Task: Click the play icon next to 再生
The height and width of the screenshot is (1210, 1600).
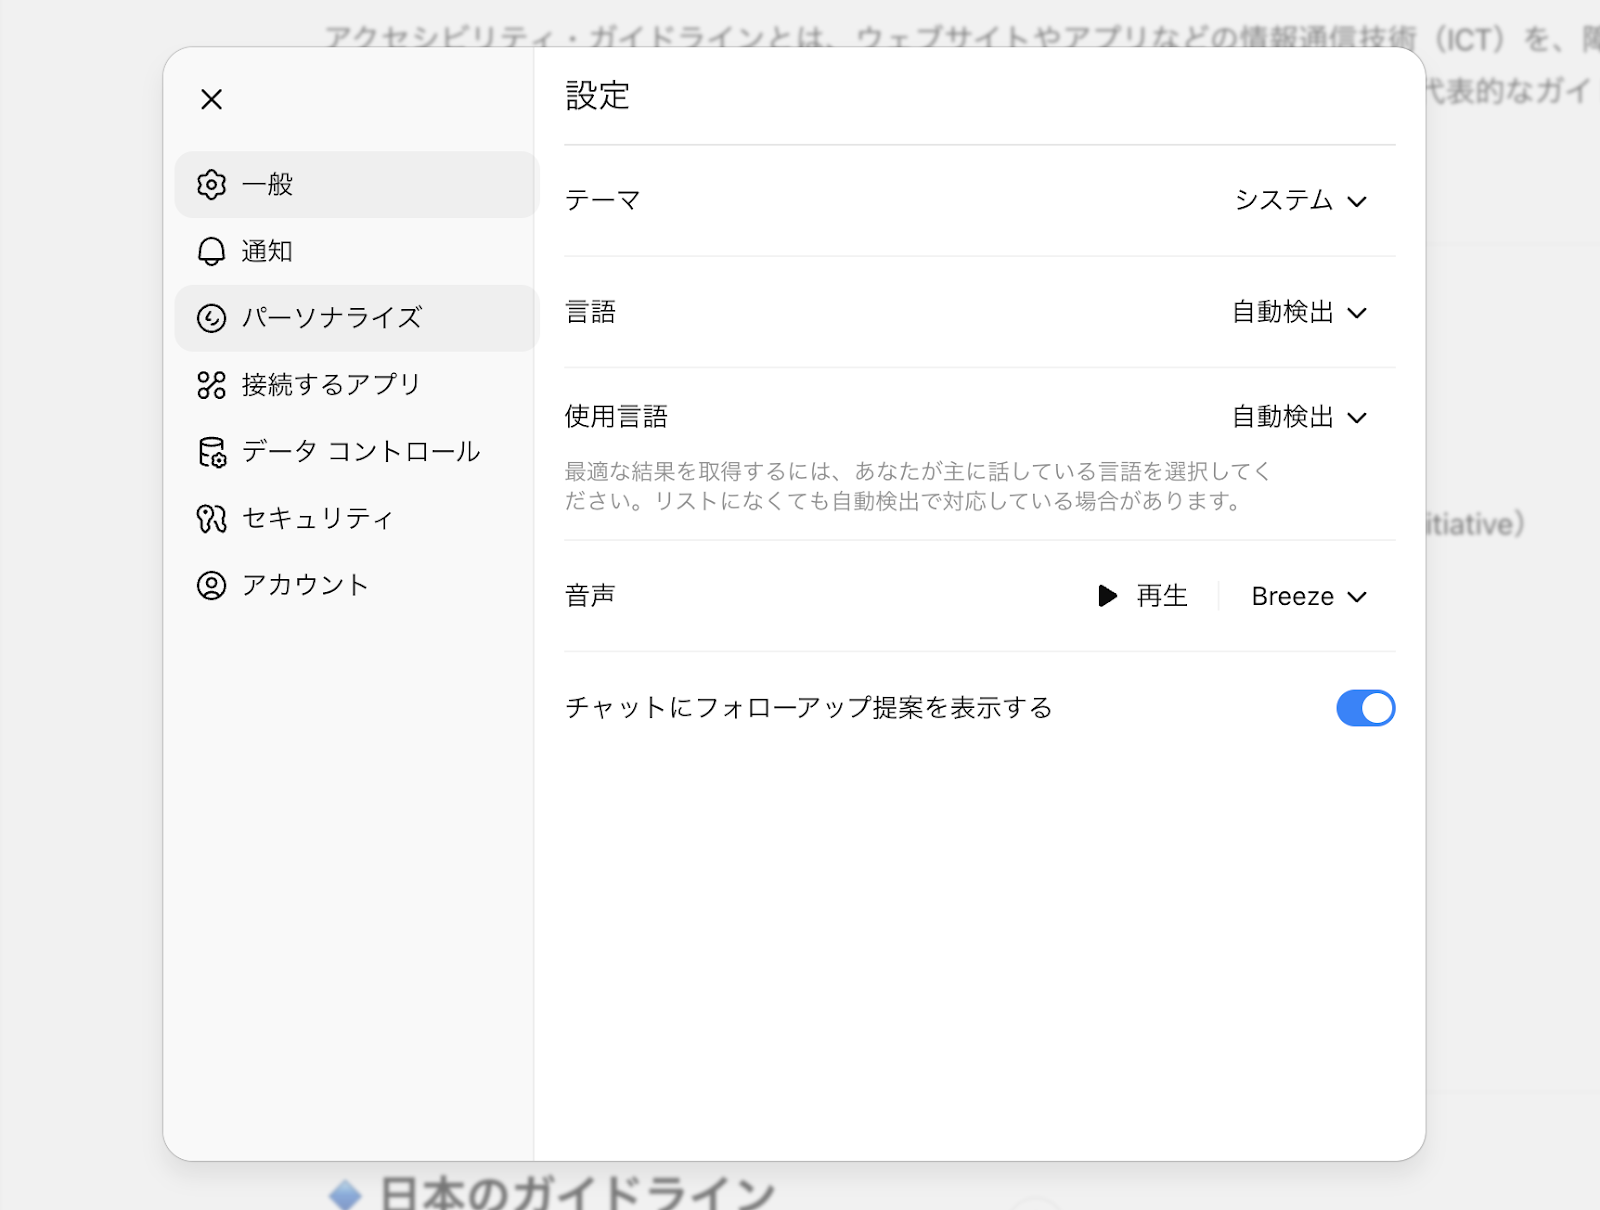Action: (x=1106, y=596)
